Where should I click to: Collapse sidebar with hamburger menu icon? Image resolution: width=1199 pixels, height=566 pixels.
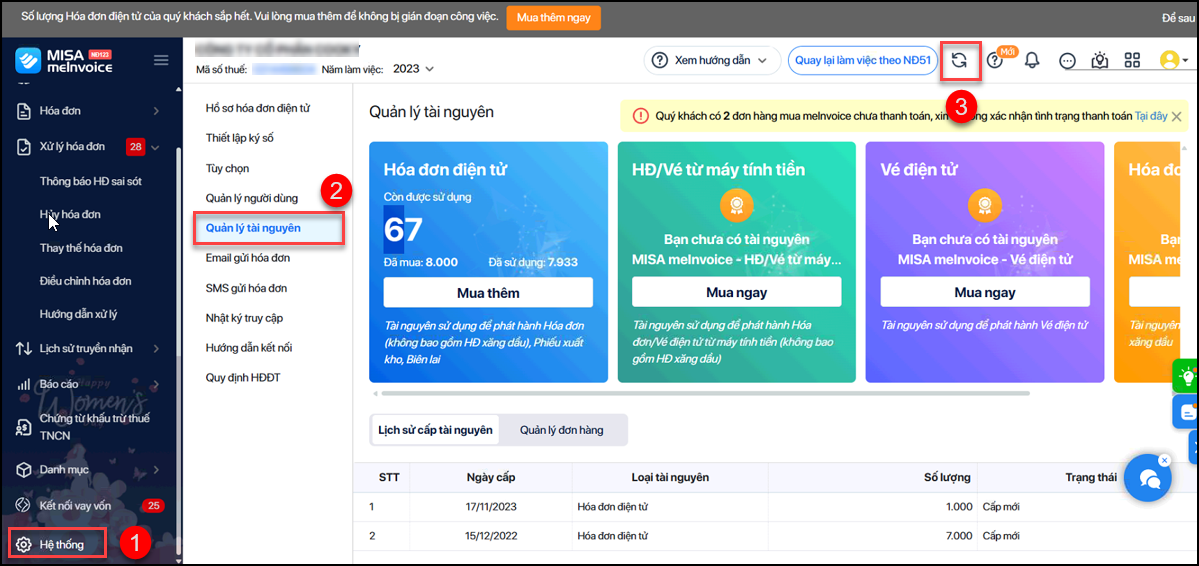[161, 61]
